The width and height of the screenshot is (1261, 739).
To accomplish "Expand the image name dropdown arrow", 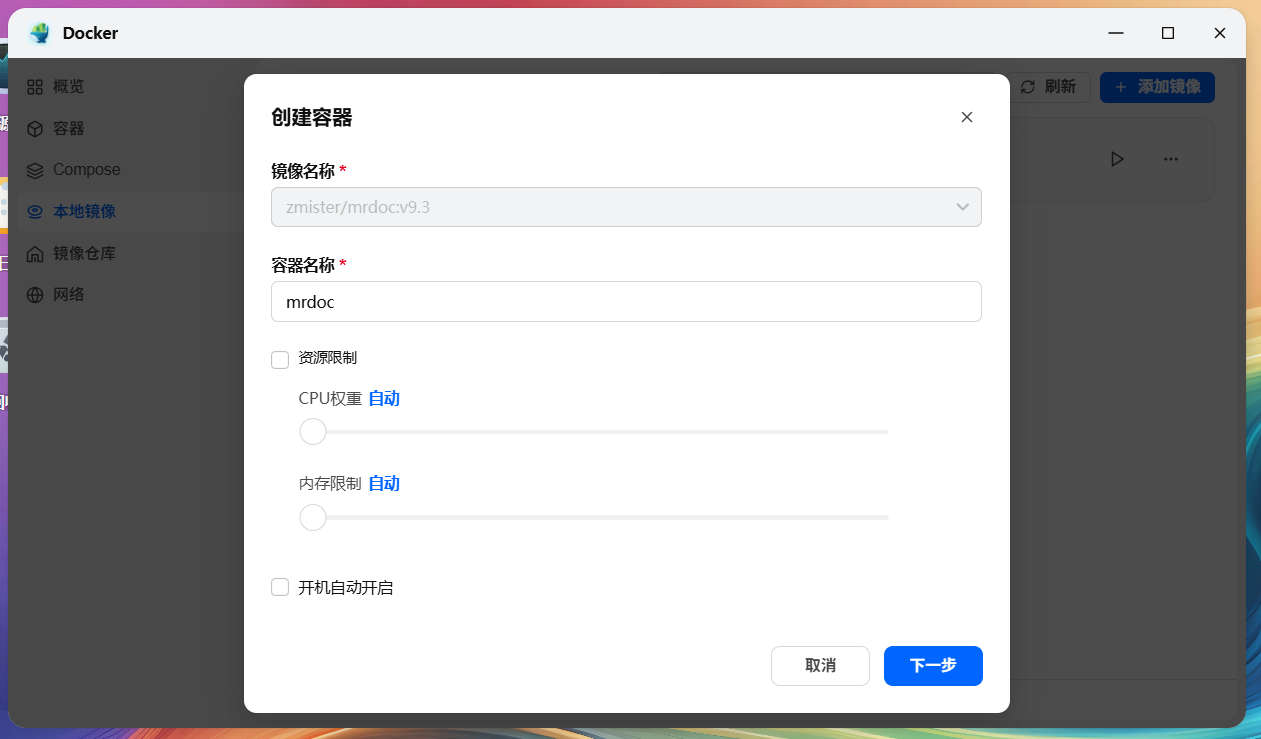I will click(x=962, y=207).
